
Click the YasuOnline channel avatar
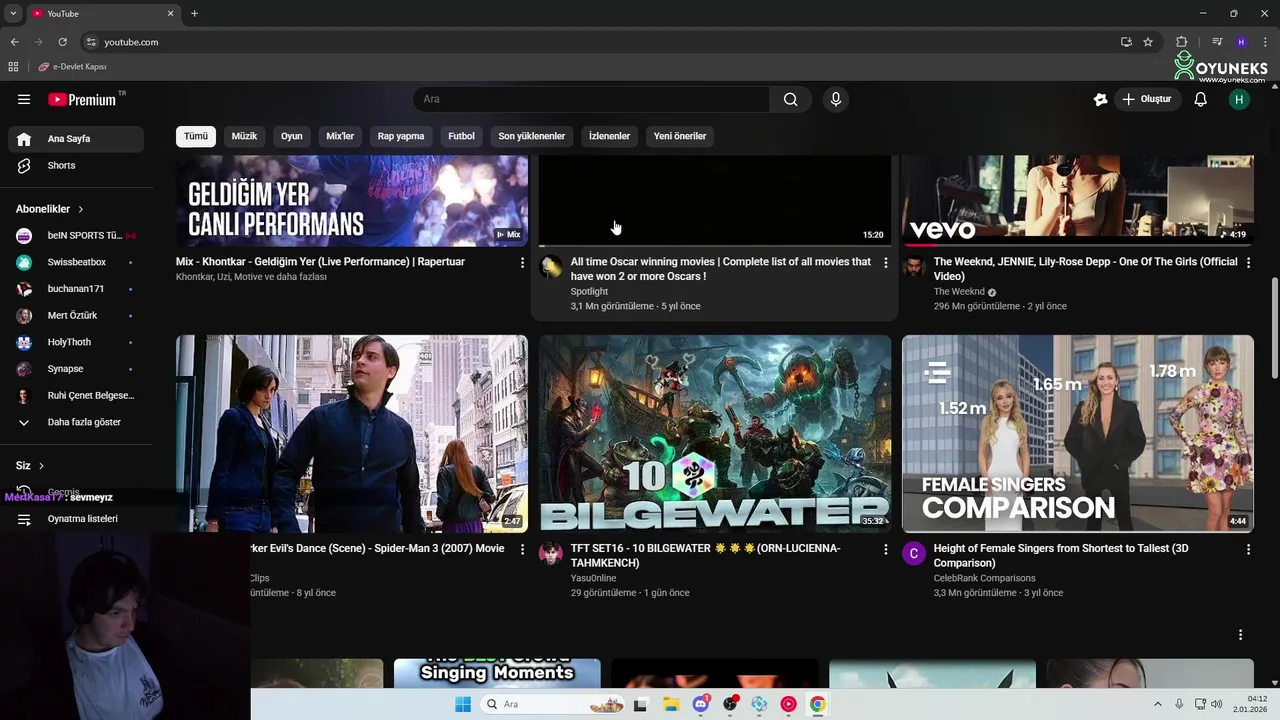tap(551, 554)
